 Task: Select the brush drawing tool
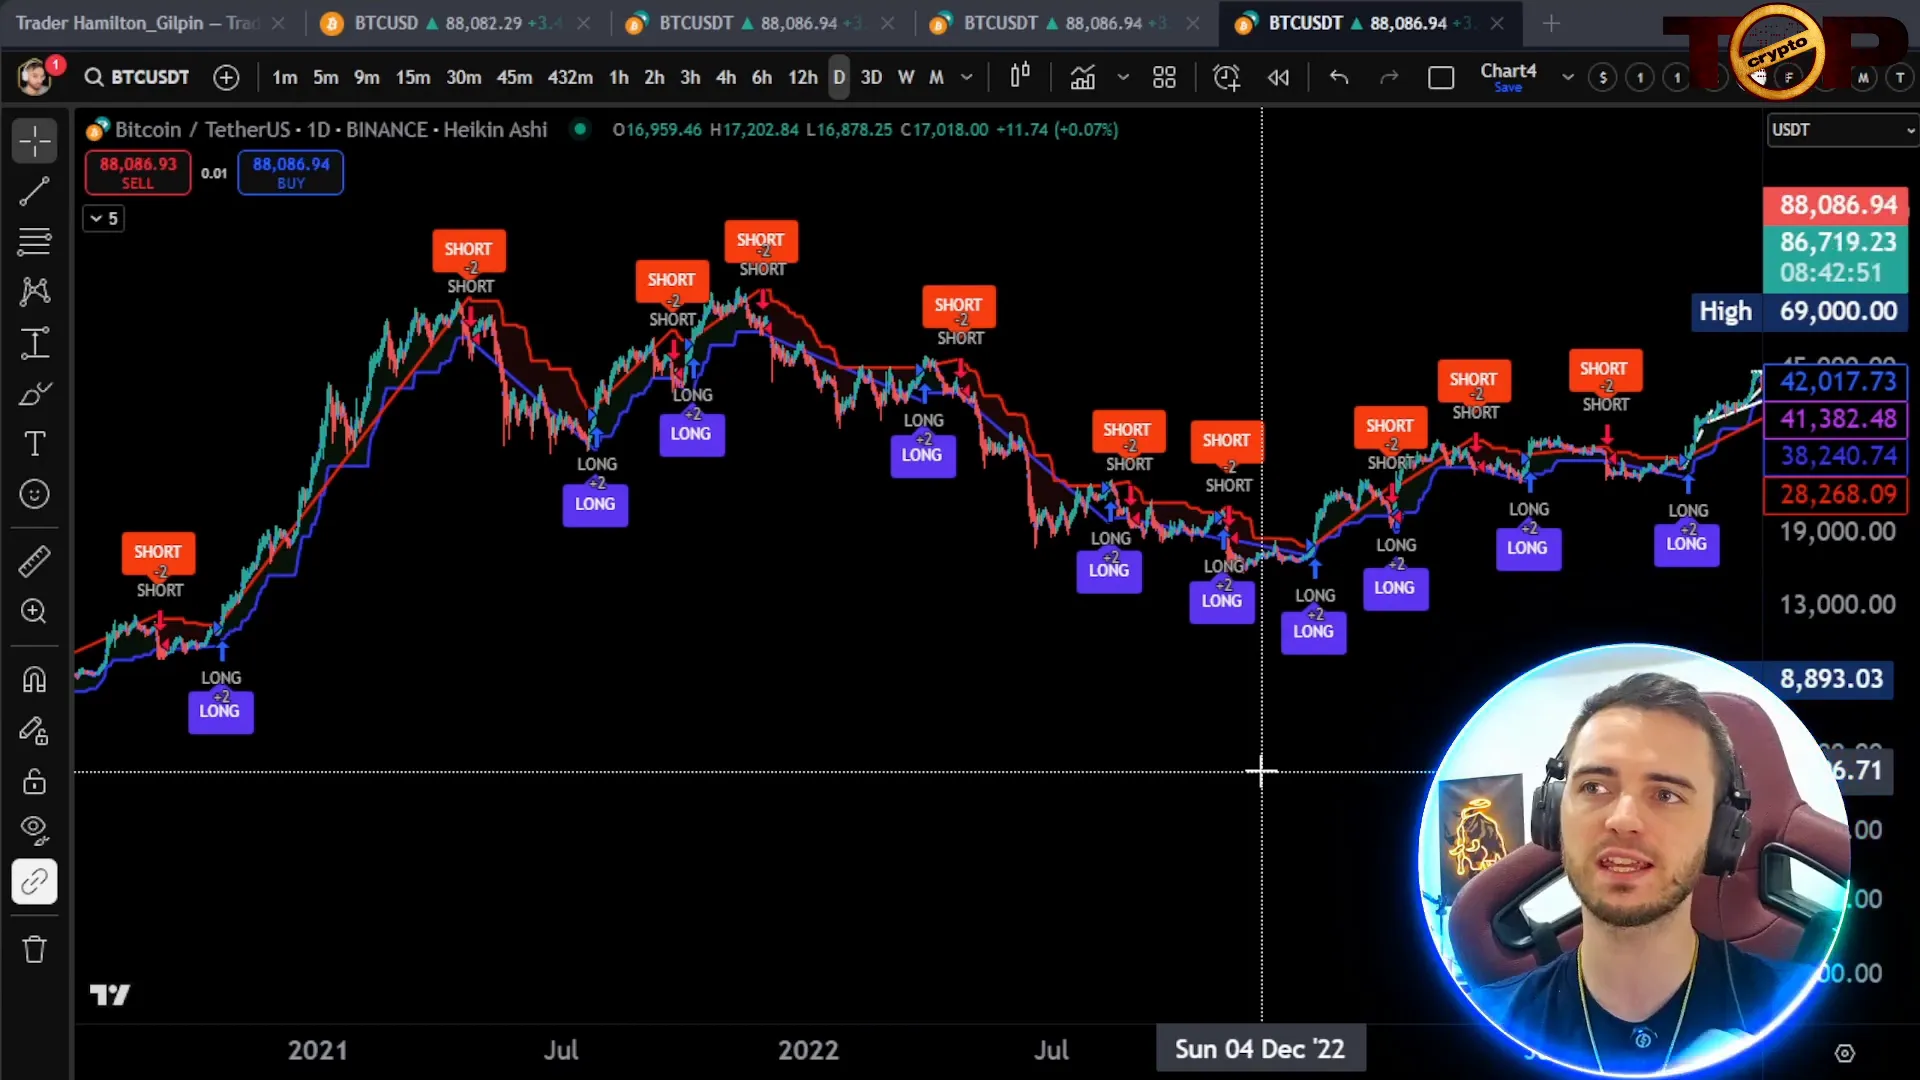point(34,394)
